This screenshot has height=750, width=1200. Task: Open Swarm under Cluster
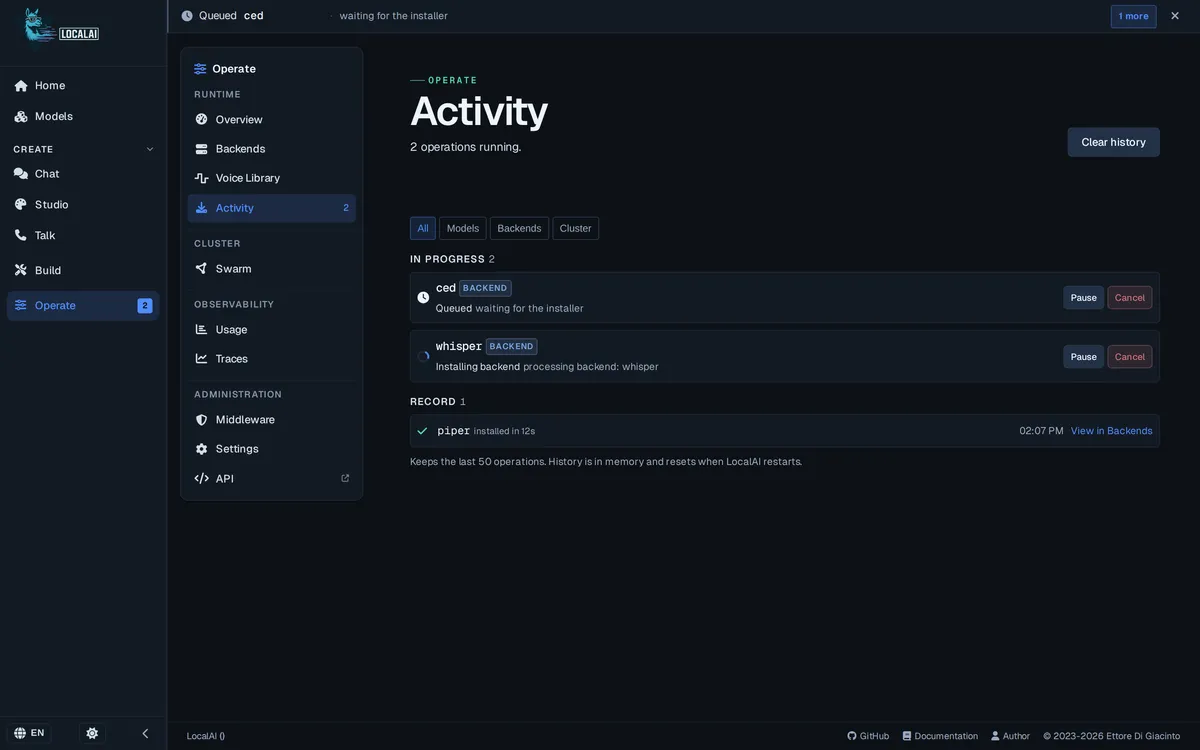pos(271,268)
